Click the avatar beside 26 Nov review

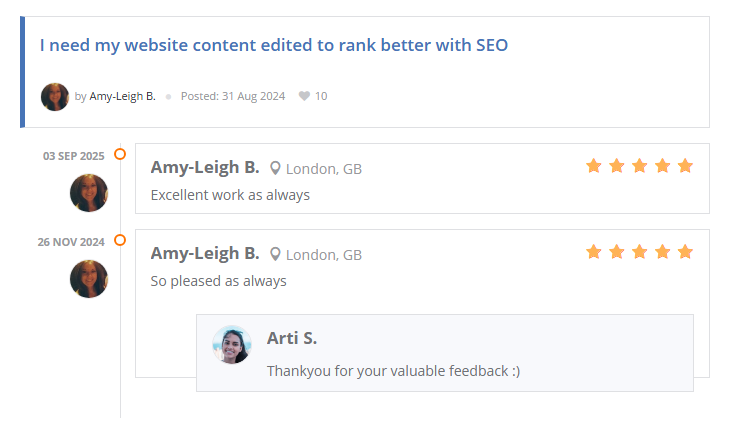point(89,279)
